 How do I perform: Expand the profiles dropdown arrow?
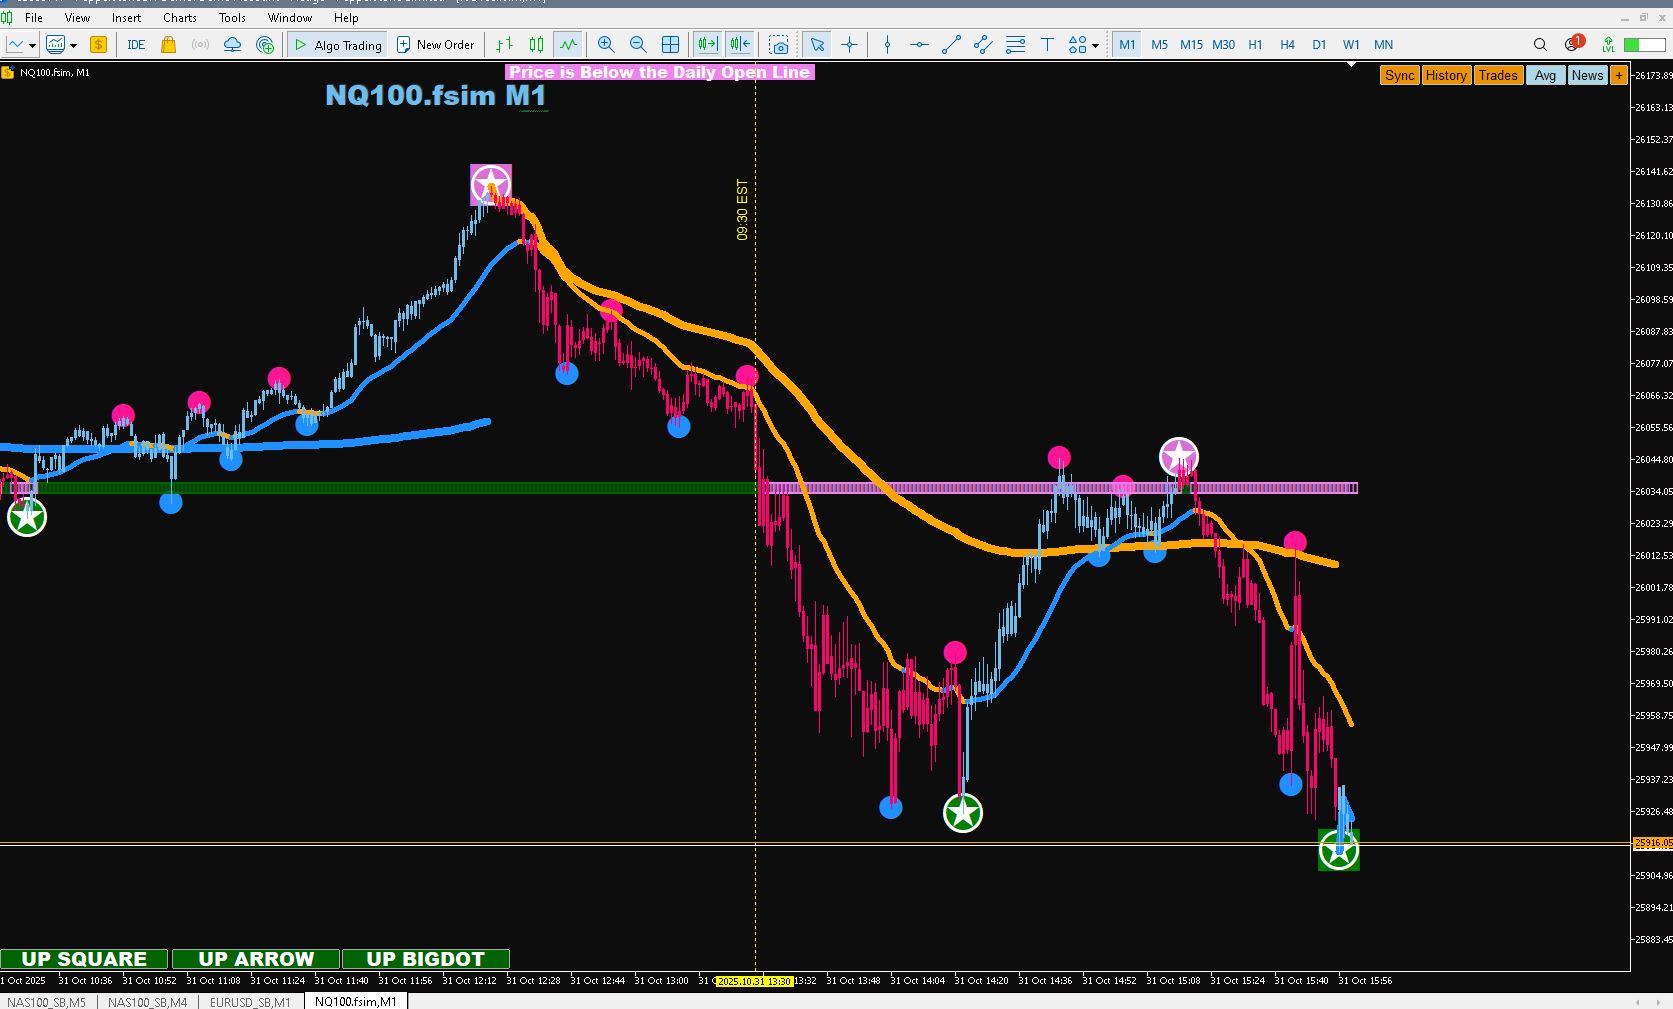pos(73,46)
